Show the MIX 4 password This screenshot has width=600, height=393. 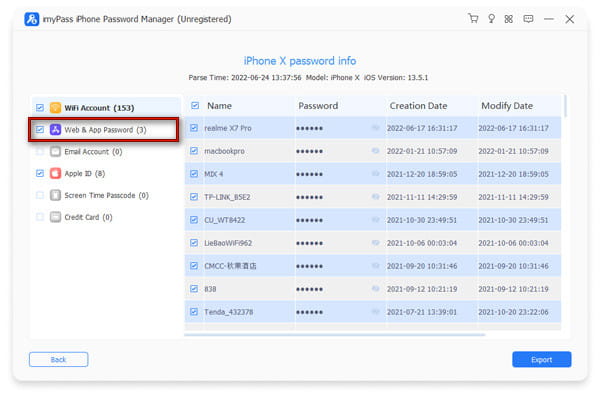[x=375, y=174]
